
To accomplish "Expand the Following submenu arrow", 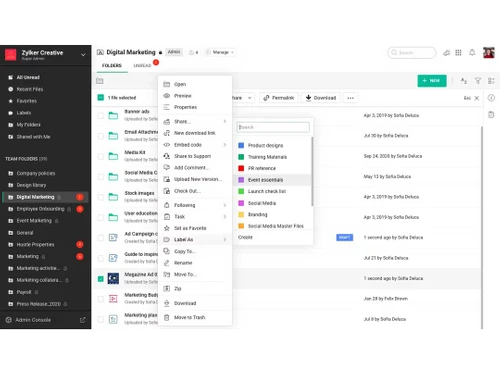I will [225, 205].
